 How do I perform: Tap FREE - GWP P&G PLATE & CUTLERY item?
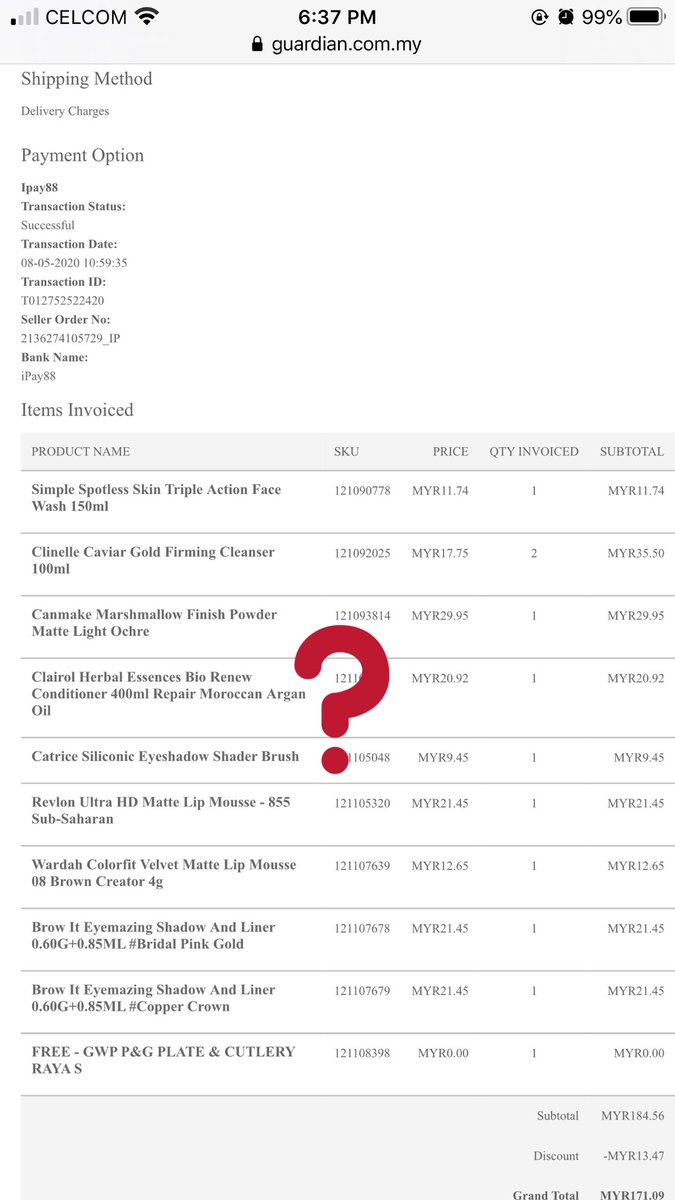tap(163, 1060)
